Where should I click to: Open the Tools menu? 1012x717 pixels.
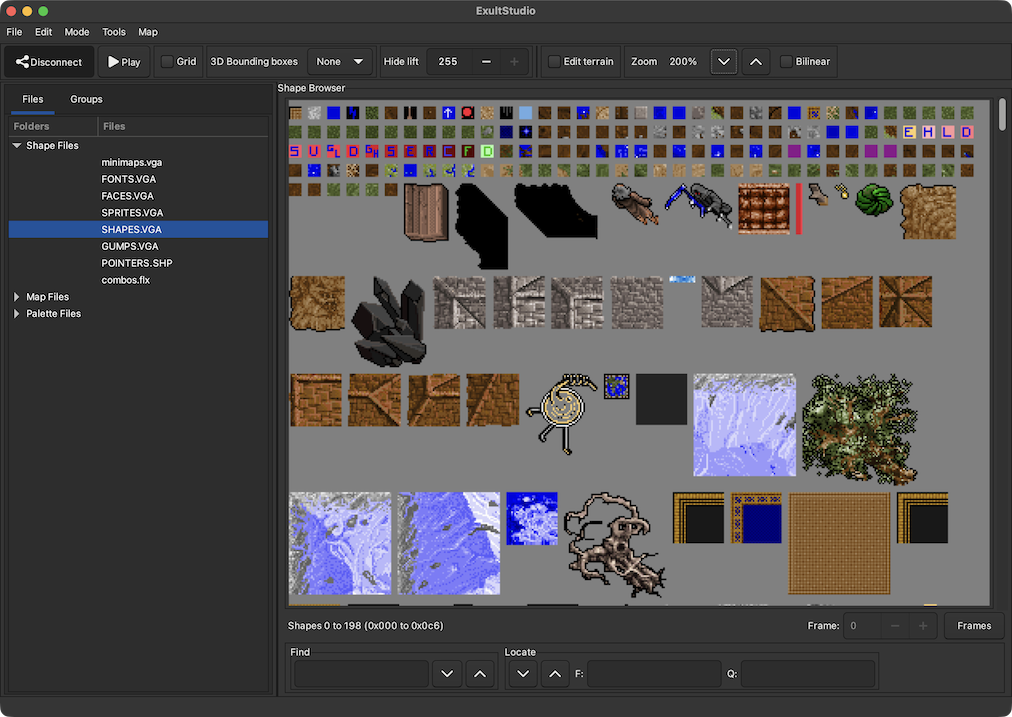[x=114, y=32]
